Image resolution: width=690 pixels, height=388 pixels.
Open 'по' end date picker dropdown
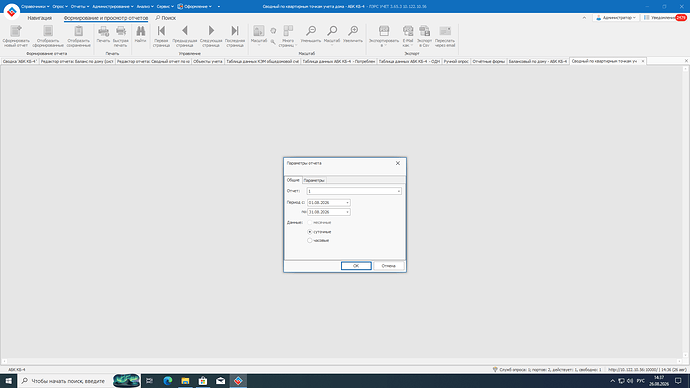tap(347, 212)
